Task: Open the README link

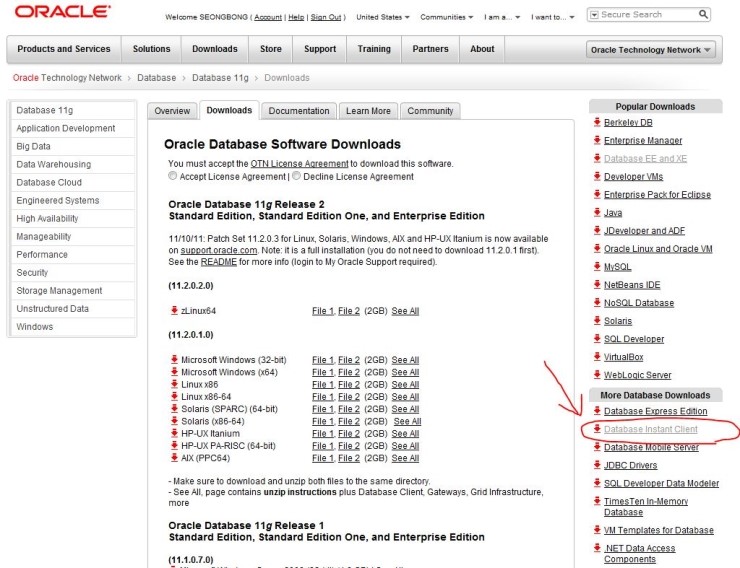Action: 219,261
